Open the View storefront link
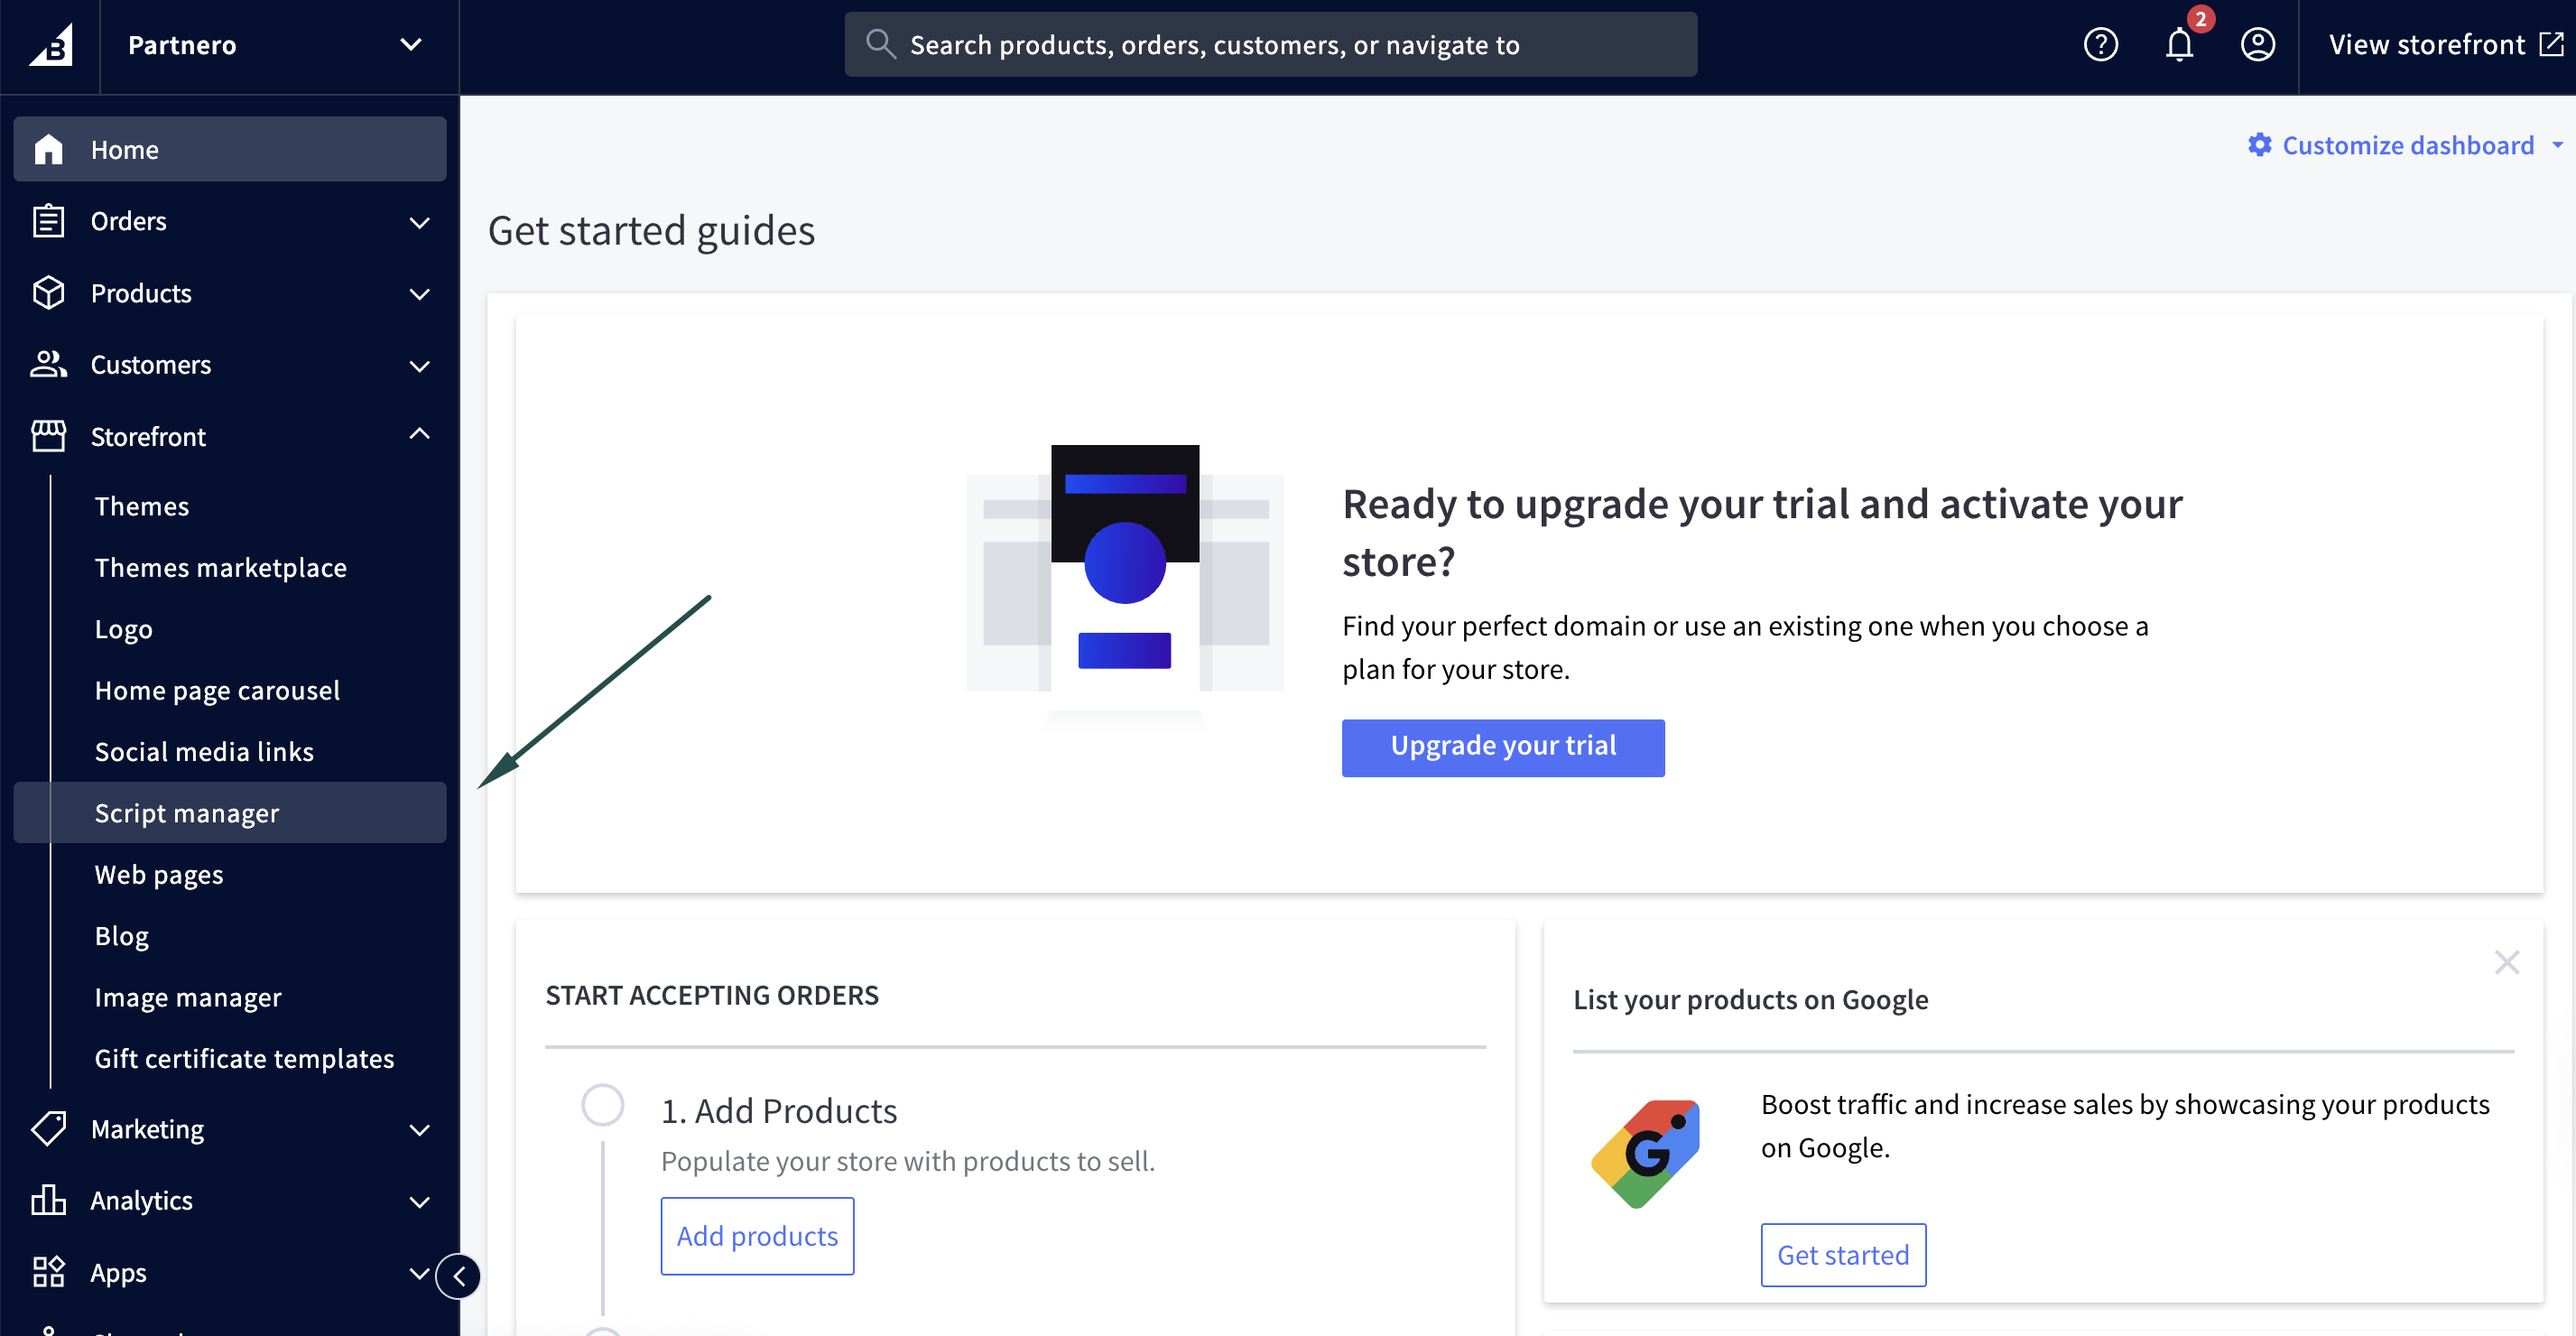 pos(2446,45)
